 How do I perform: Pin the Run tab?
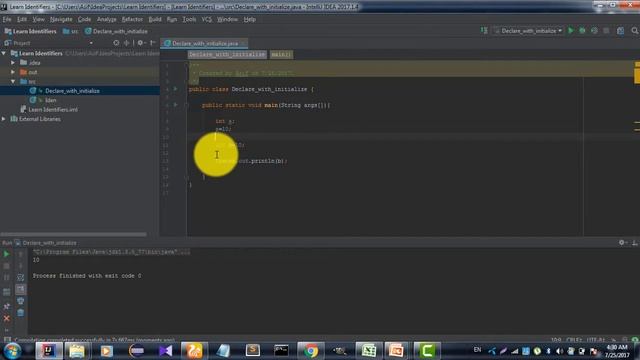(x=7, y=306)
